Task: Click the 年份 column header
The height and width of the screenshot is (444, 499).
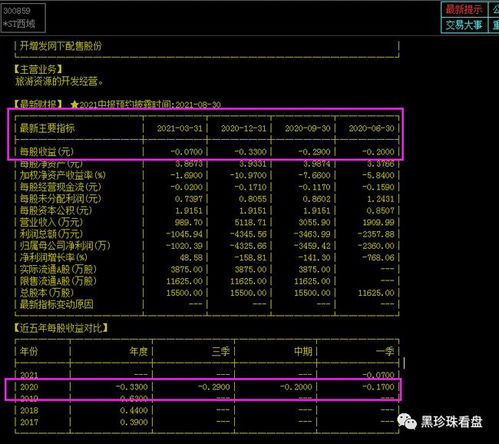Action: [x=29, y=351]
